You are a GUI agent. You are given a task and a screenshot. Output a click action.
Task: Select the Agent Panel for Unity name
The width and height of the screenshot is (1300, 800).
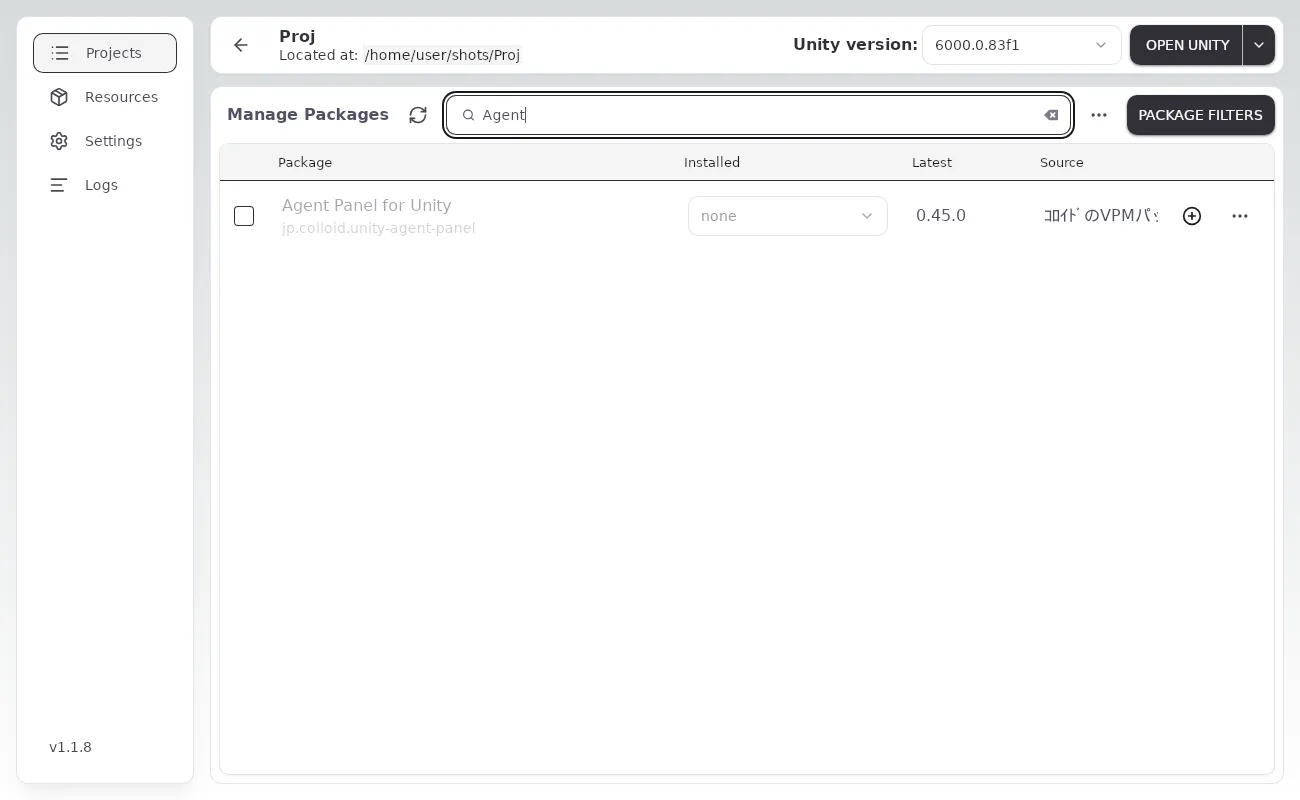pos(367,205)
